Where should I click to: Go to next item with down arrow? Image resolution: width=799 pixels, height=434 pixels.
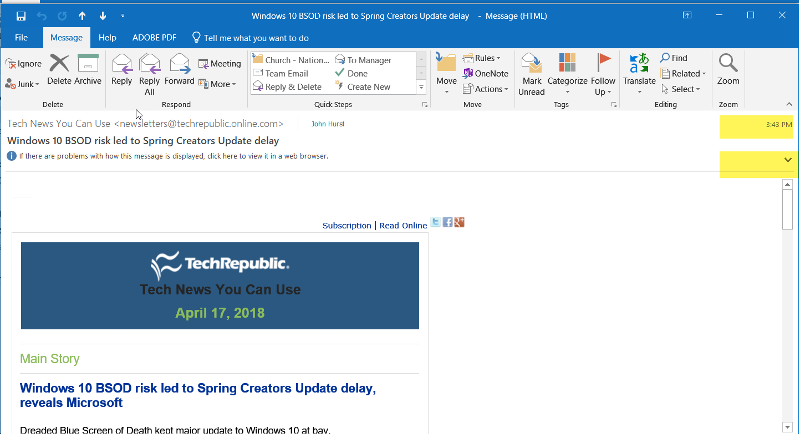pyautogui.click(x=103, y=16)
